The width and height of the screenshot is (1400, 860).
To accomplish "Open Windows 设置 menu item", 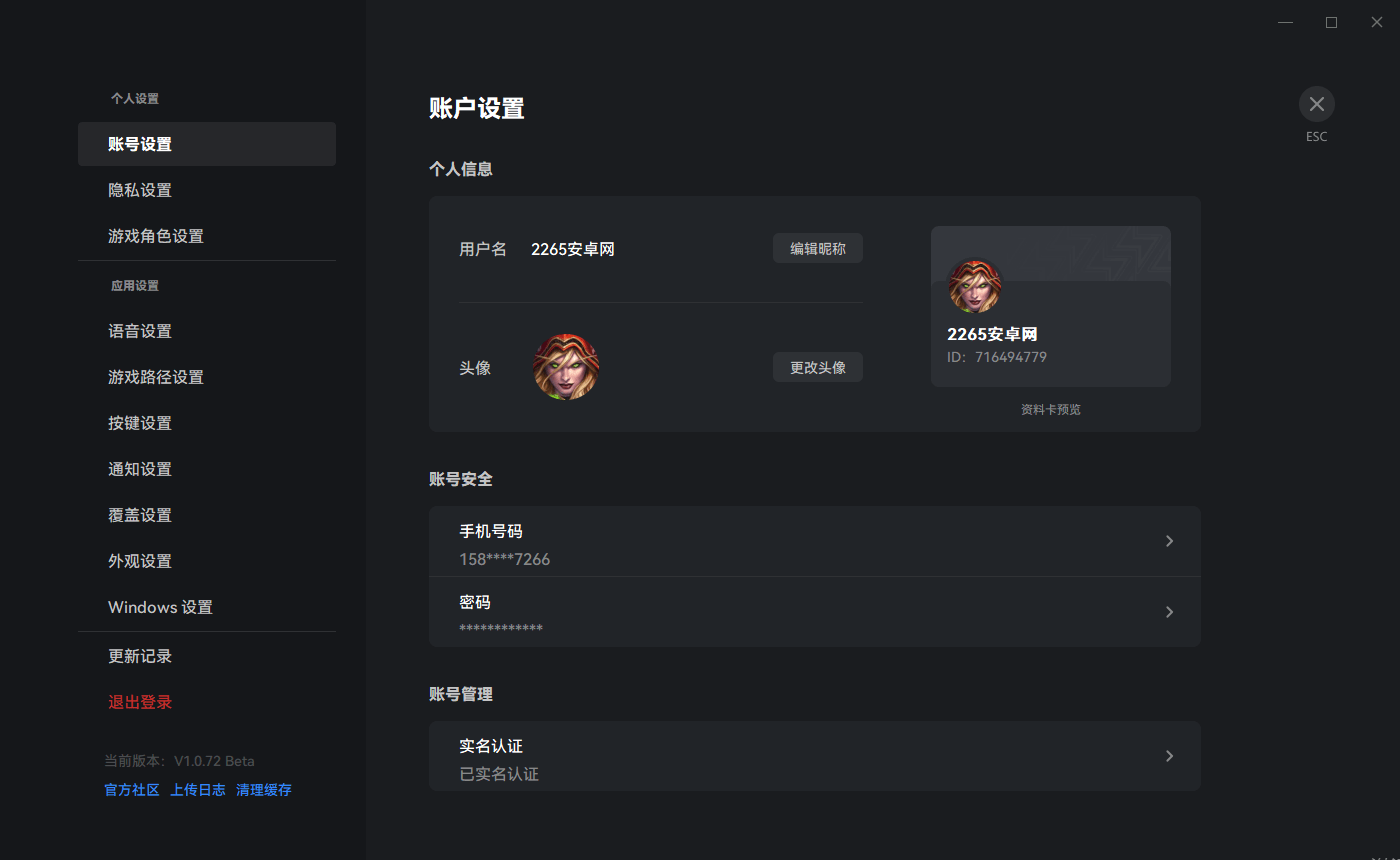I will pyautogui.click(x=160, y=607).
